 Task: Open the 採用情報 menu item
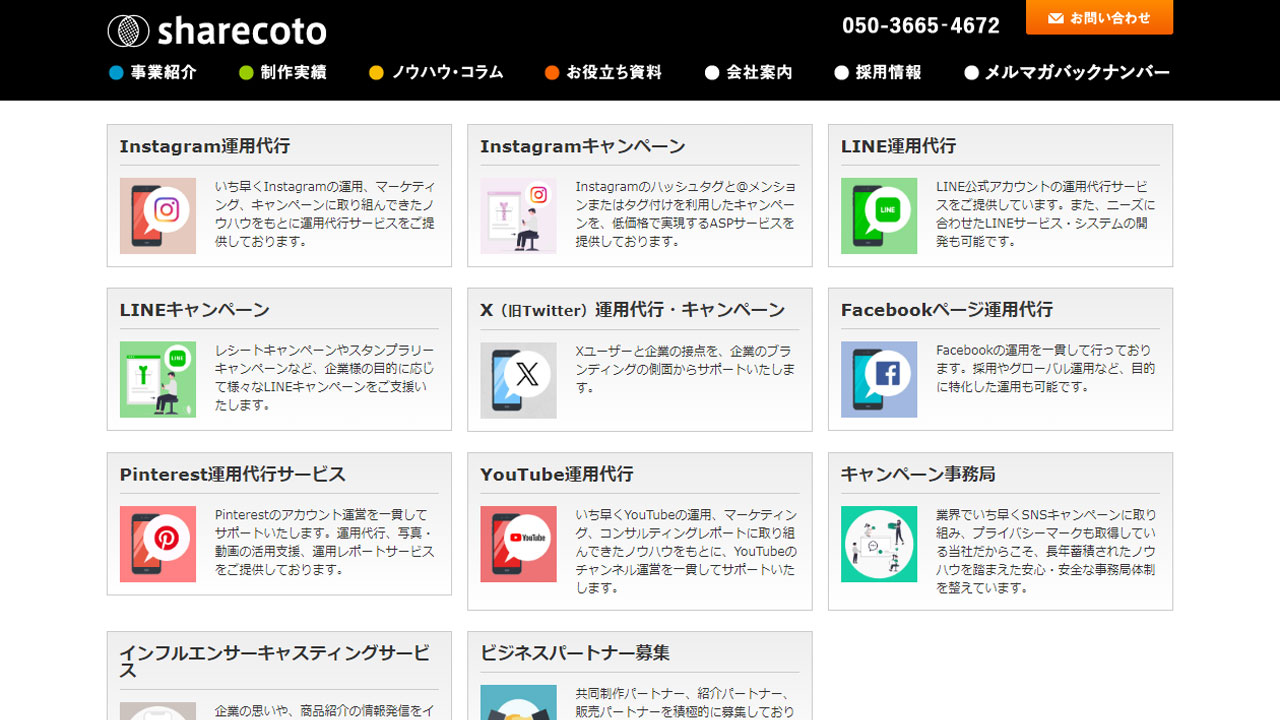tap(878, 72)
